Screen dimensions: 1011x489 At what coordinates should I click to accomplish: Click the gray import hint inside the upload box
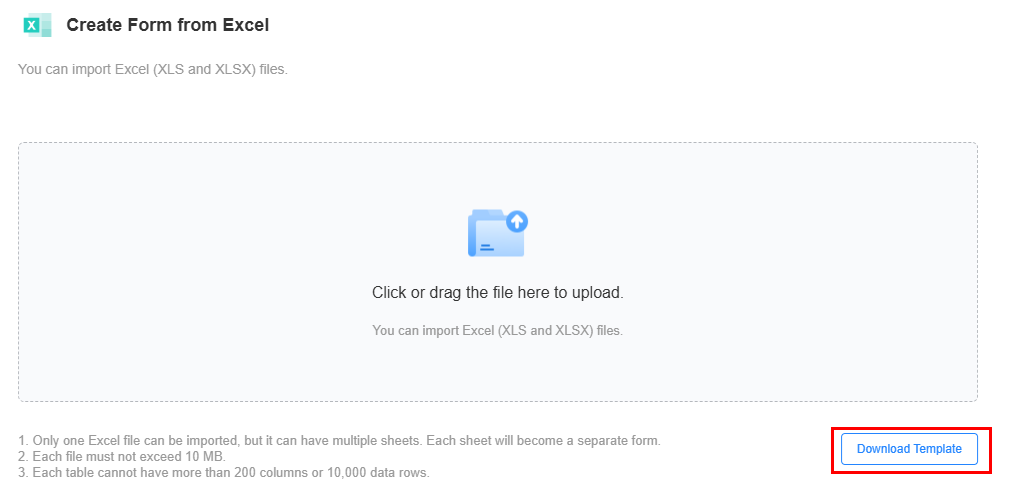(x=498, y=331)
